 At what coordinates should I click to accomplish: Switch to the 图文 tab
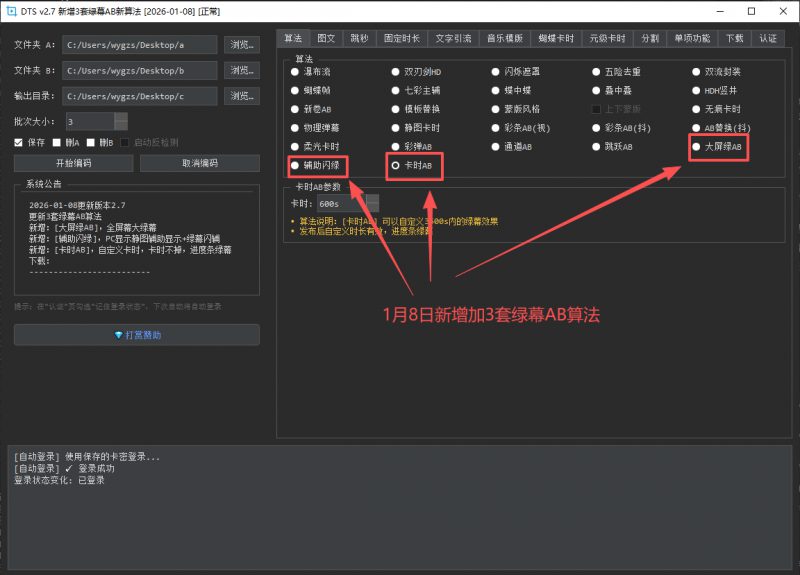coord(326,38)
